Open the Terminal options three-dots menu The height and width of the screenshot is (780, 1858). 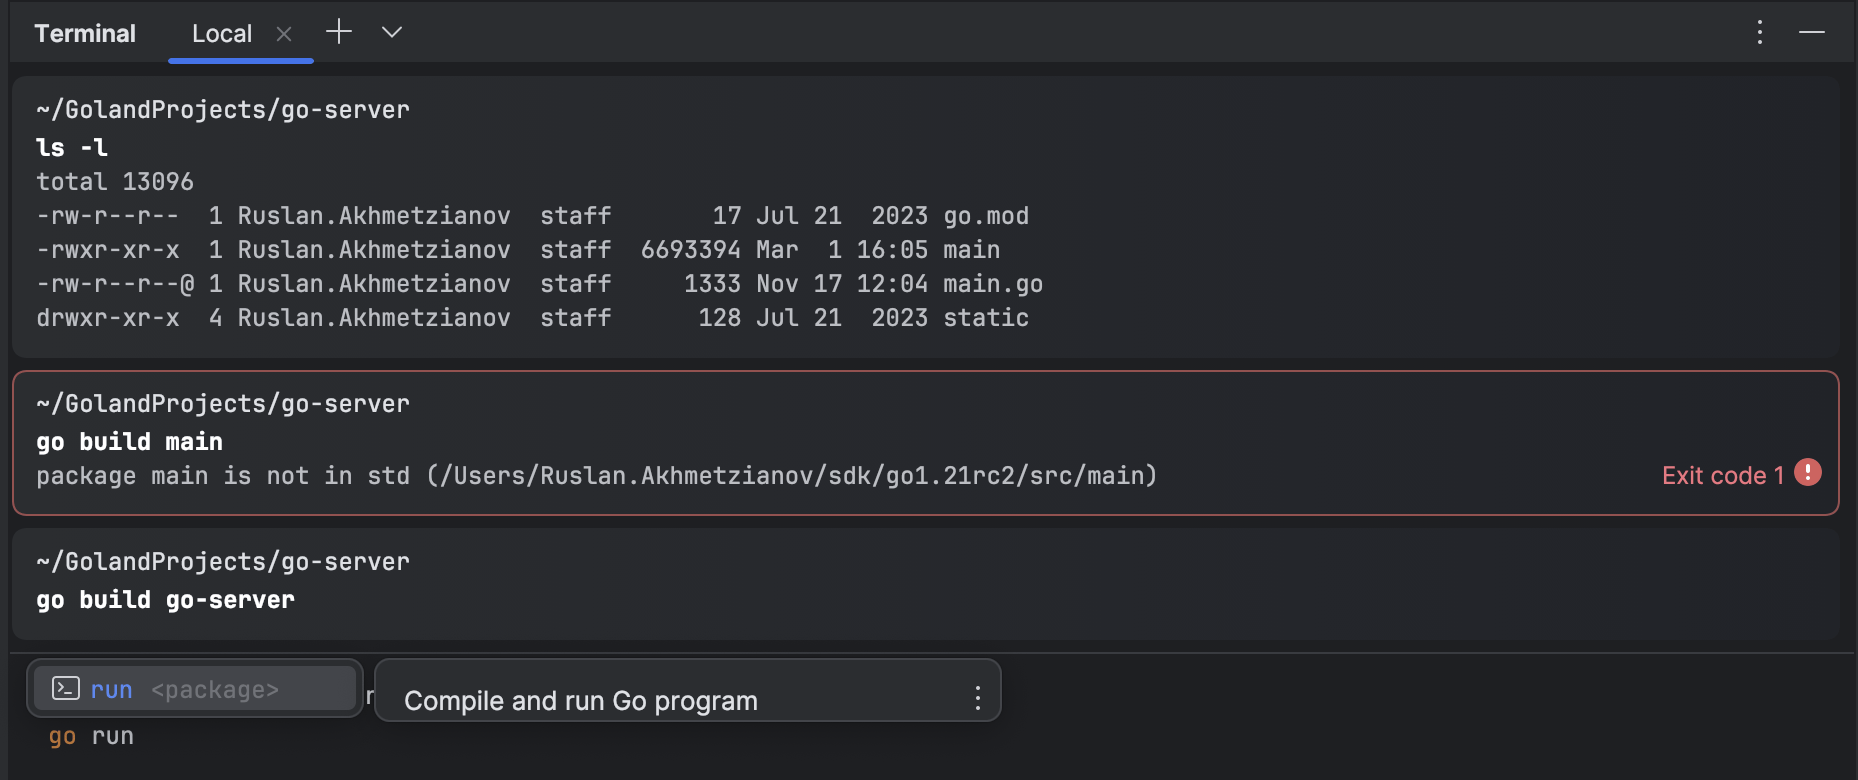click(1760, 32)
